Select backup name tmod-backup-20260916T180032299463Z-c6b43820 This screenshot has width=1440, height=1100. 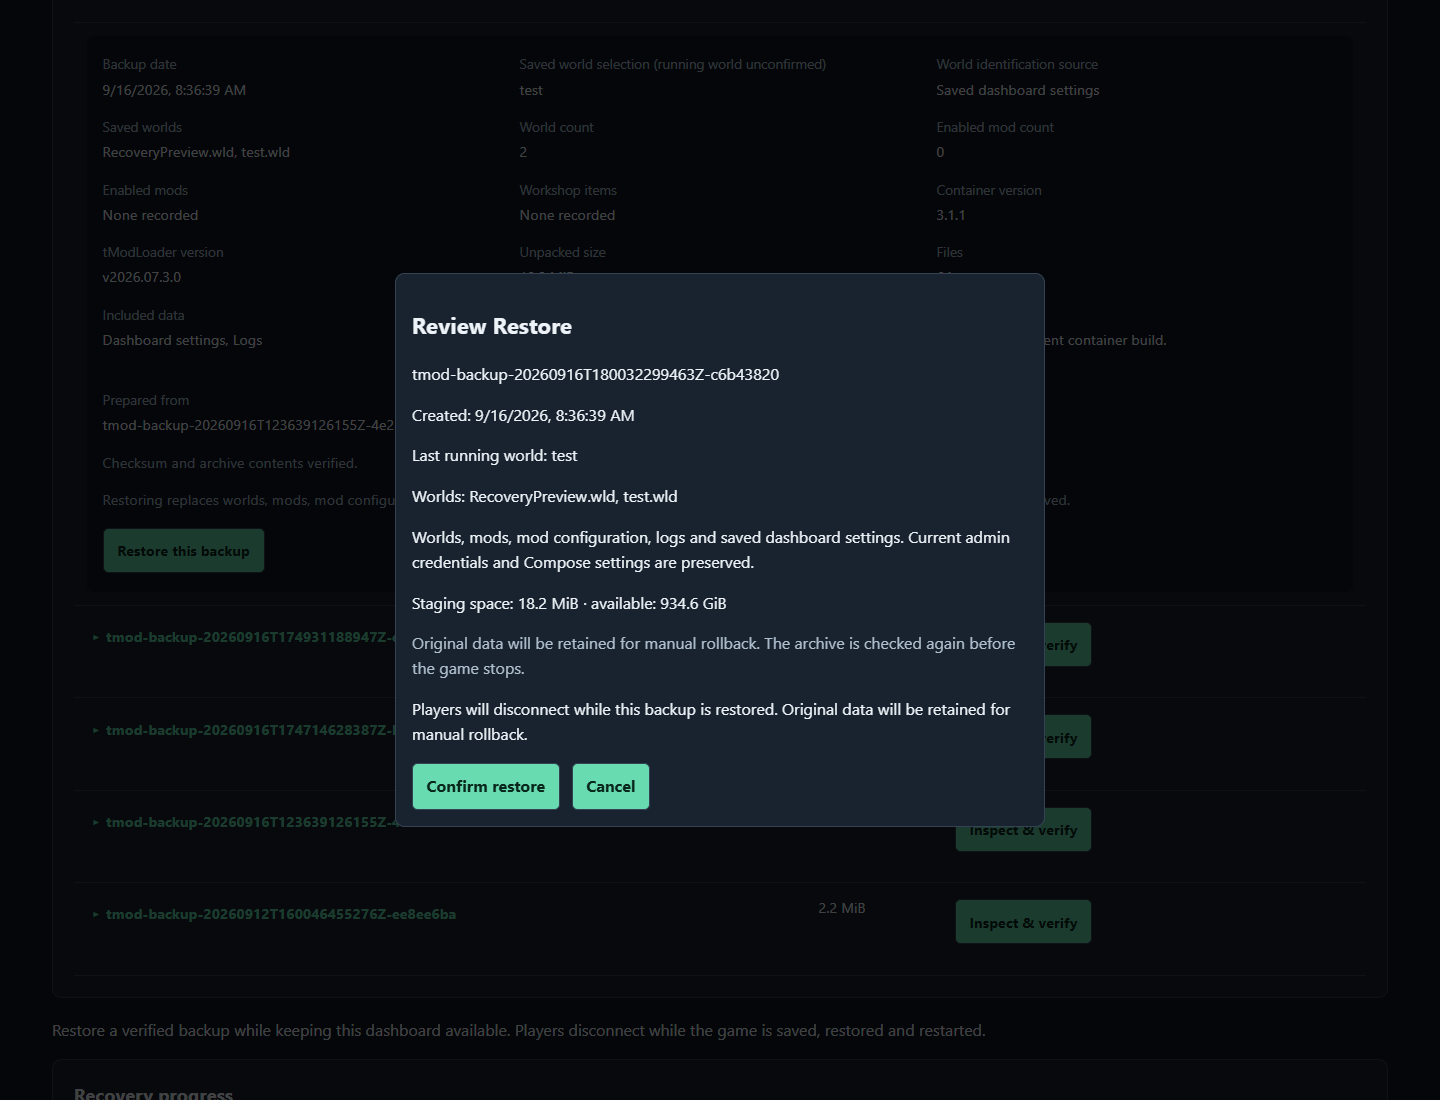pyautogui.click(x=595, y=374)
